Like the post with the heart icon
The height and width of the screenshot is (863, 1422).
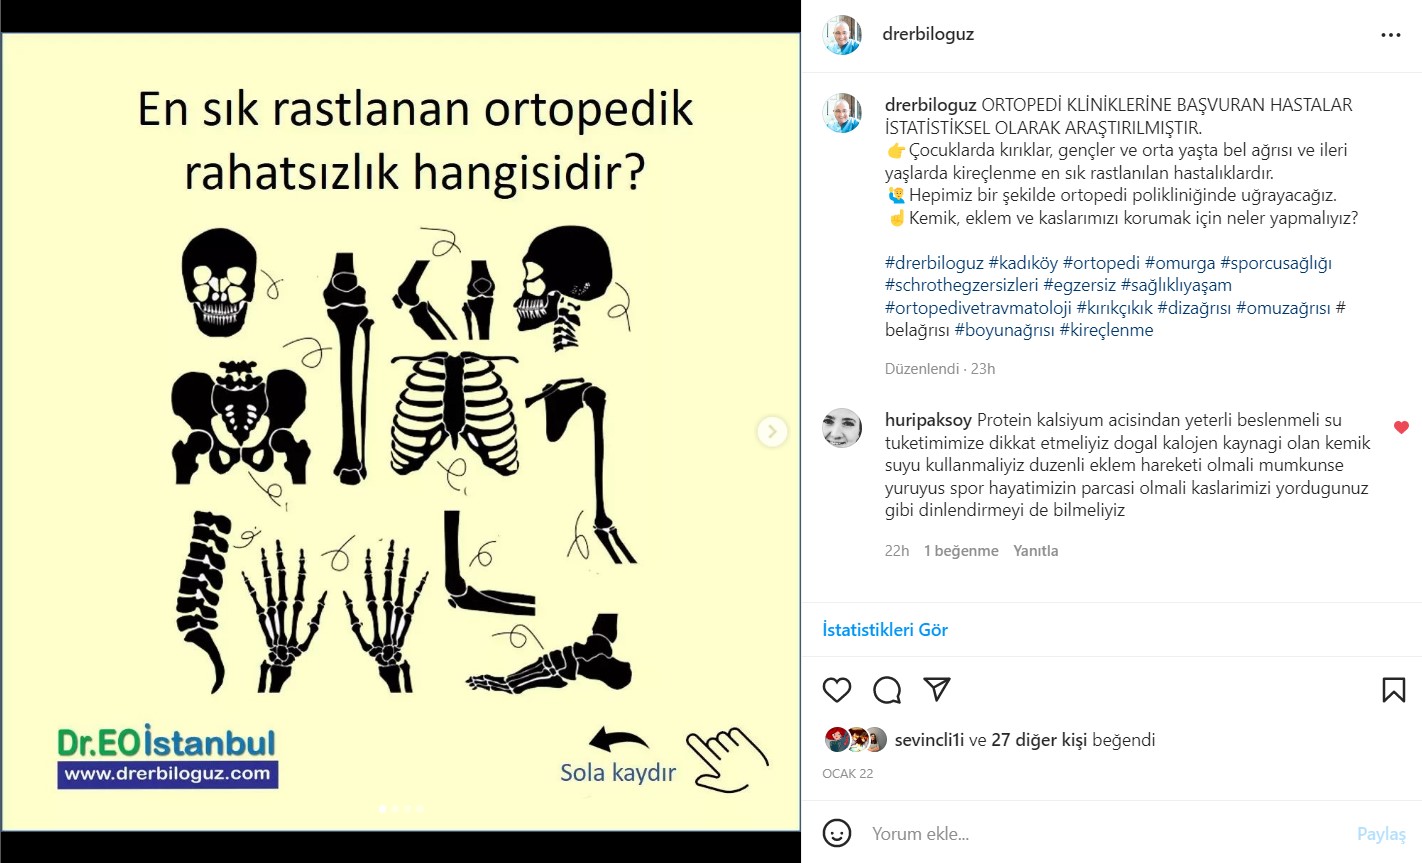coord(837,690)
